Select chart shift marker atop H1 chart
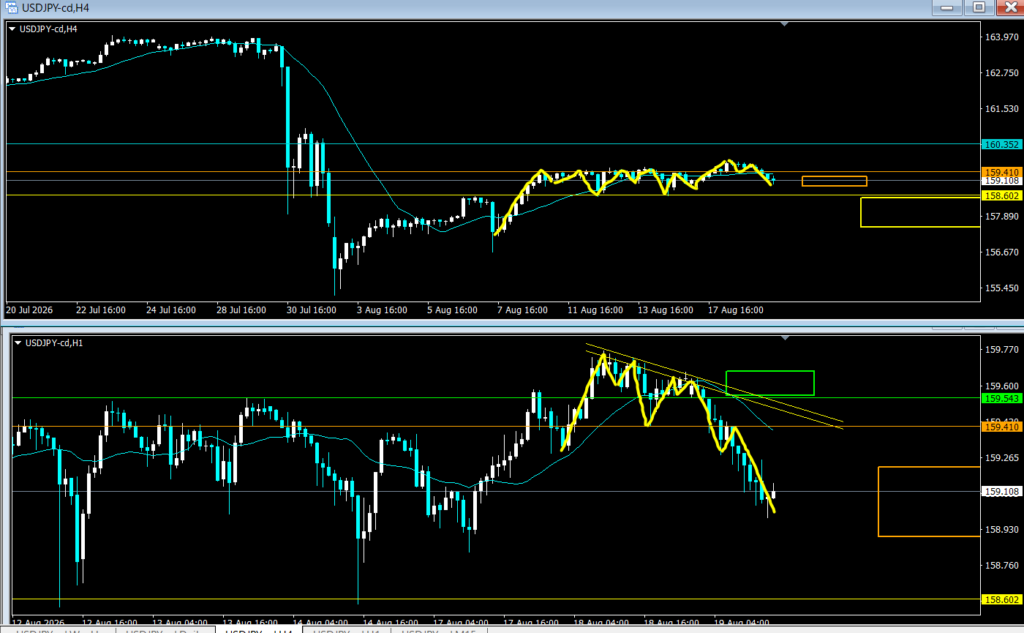The width and height of the screenshot is (1024, 633). coord(785,338)
